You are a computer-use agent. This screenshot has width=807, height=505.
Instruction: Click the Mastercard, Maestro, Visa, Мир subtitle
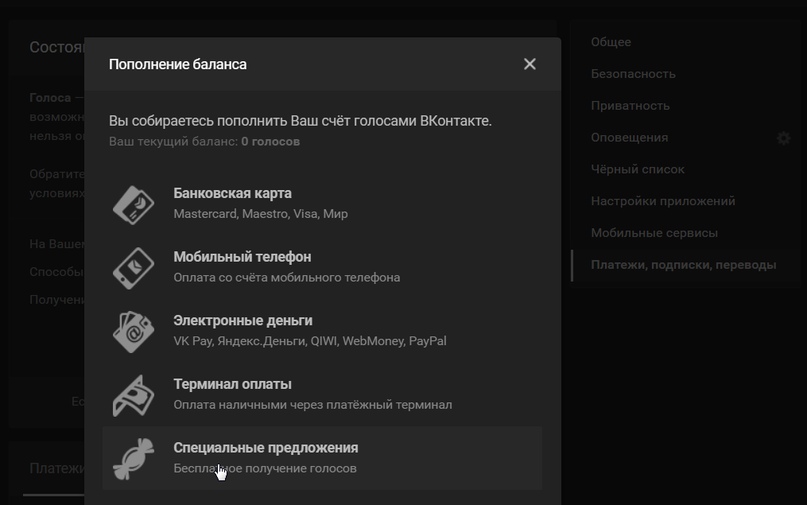(x=260, y=214)
